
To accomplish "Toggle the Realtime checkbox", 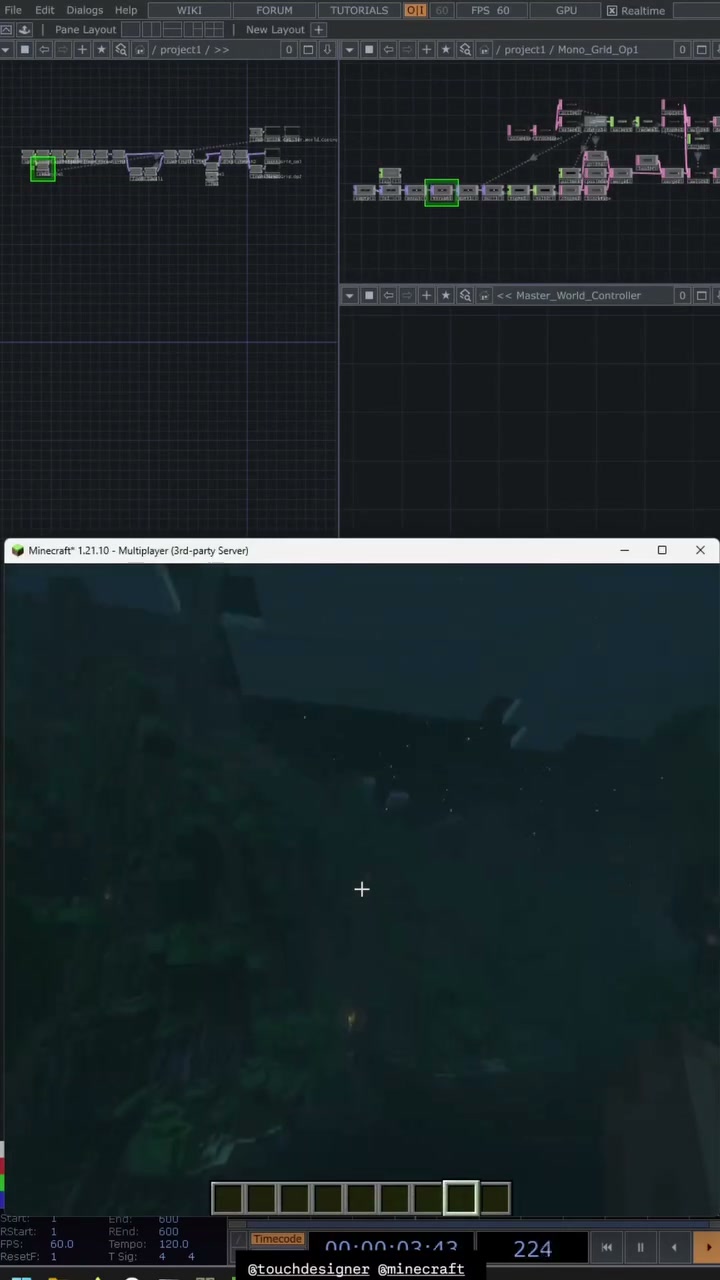I will pyautogui.click(x=612, y=11).
